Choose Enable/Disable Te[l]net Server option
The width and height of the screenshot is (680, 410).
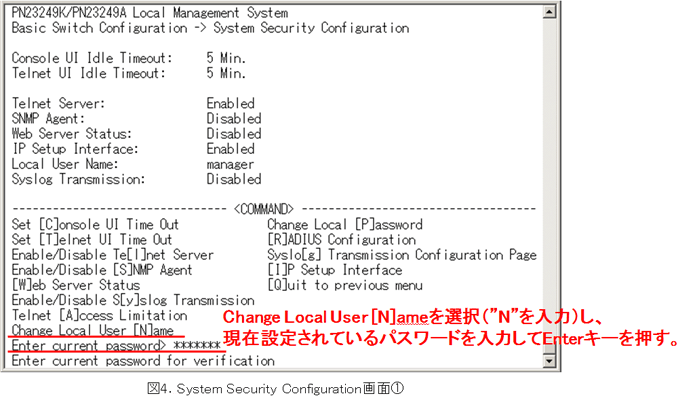112,255
